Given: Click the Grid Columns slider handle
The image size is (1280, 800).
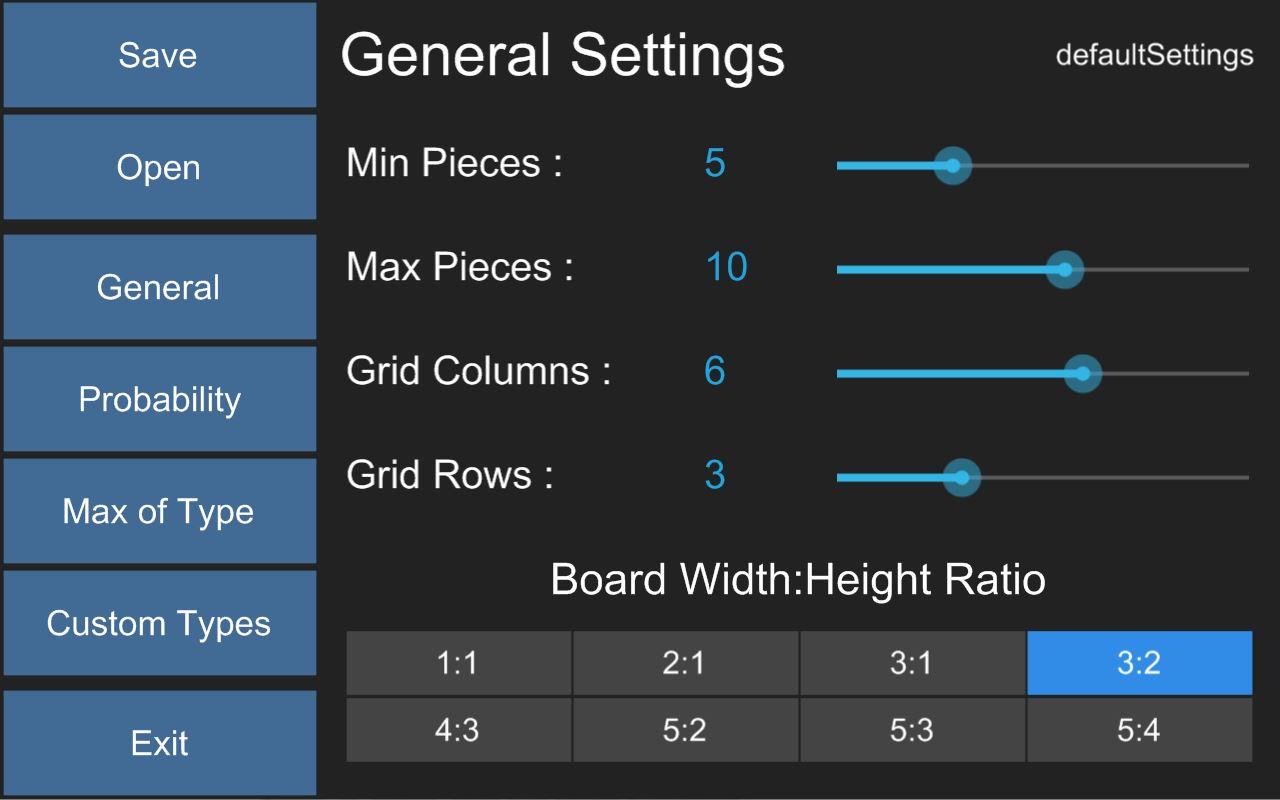Looking at the screenshot, I should click(1083, 374).
